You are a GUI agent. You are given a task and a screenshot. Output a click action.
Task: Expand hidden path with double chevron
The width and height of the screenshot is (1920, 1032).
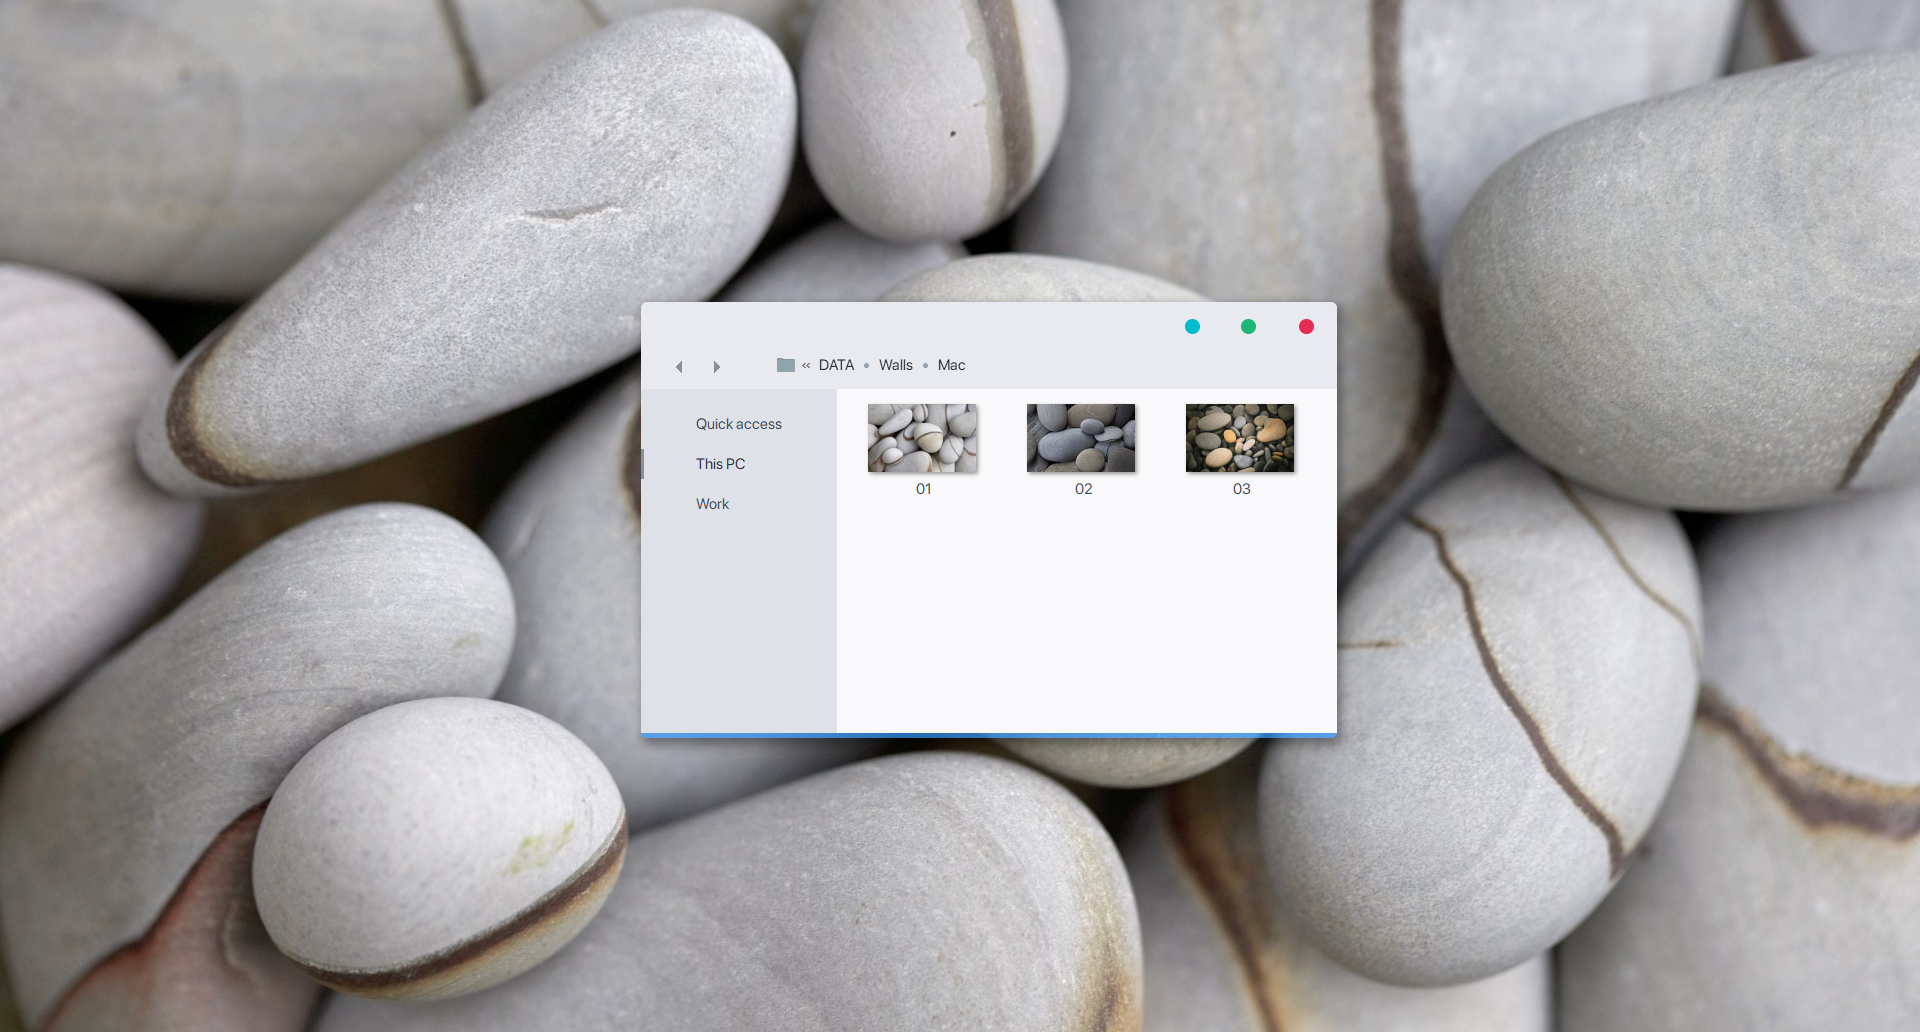point(806,365)
